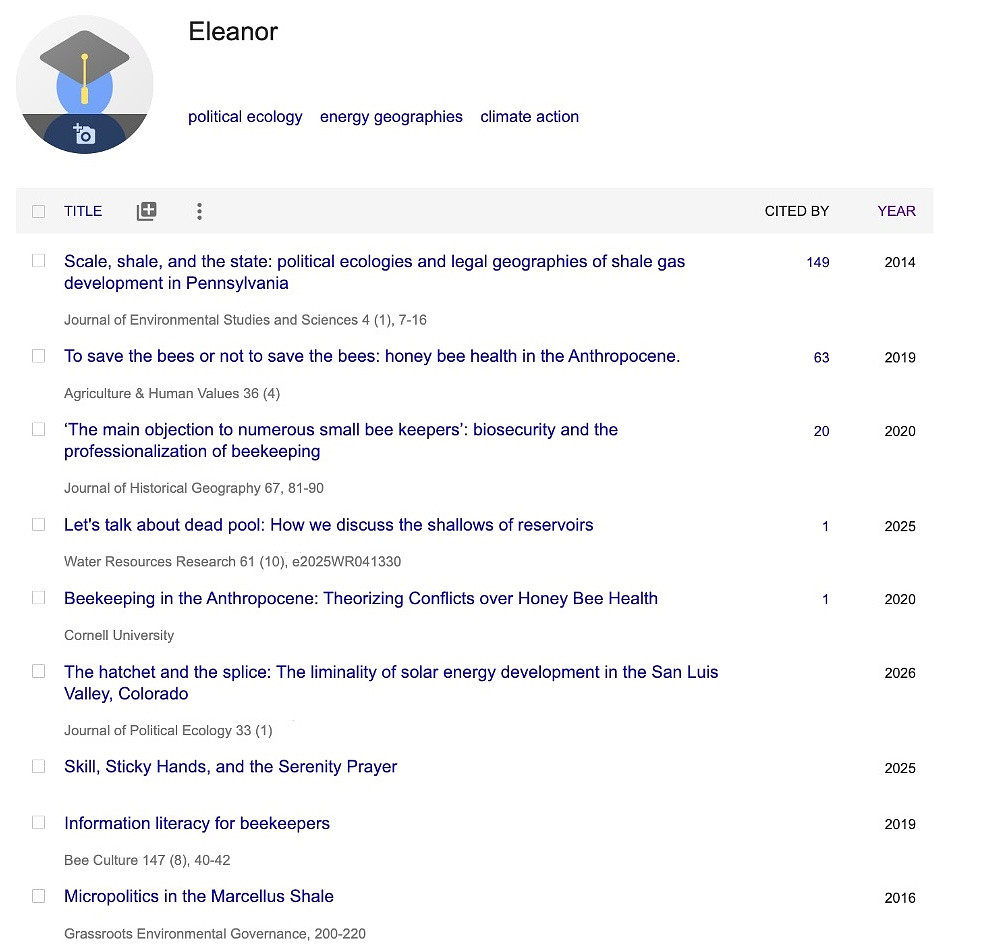982x950 pixels.
Task: Open the 149 citations count link
Action: tap(818, 262)
